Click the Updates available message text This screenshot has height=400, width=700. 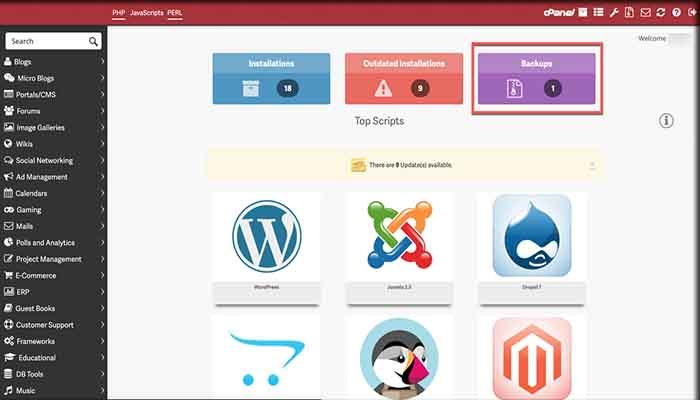coord(410,165)
